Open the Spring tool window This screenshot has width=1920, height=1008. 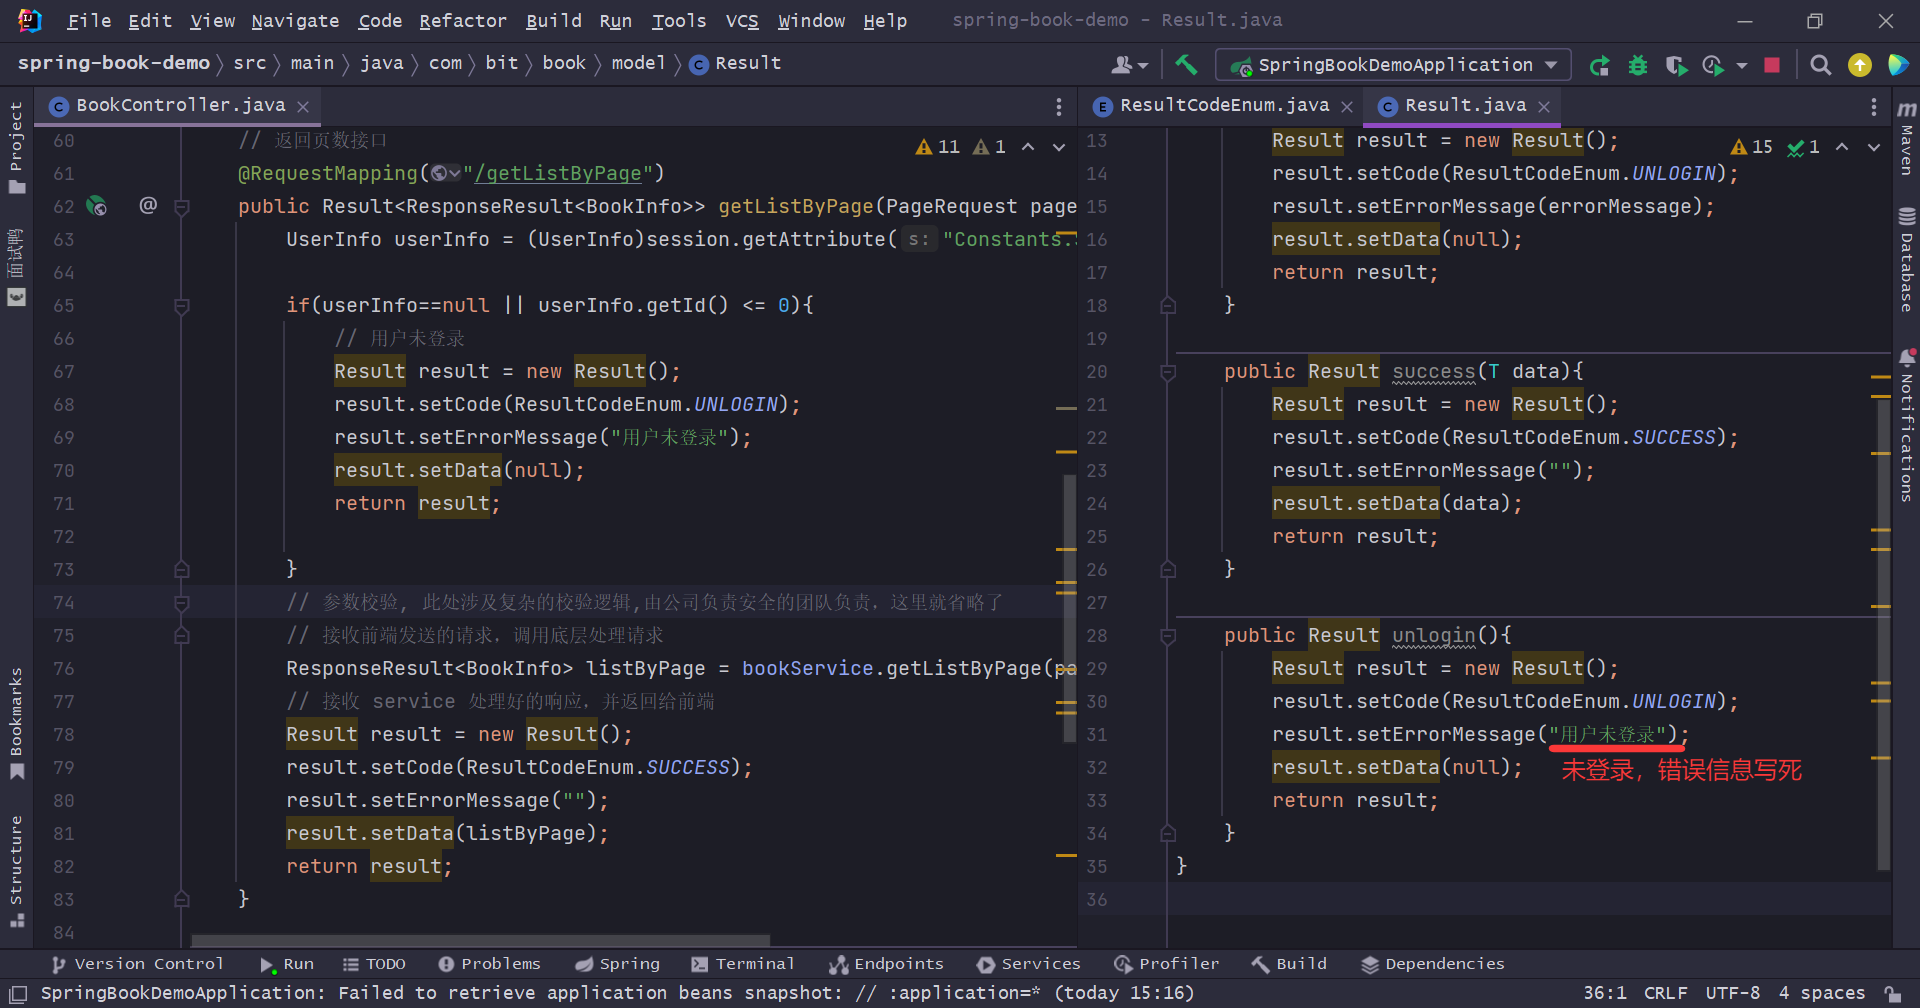click(617, 964)
